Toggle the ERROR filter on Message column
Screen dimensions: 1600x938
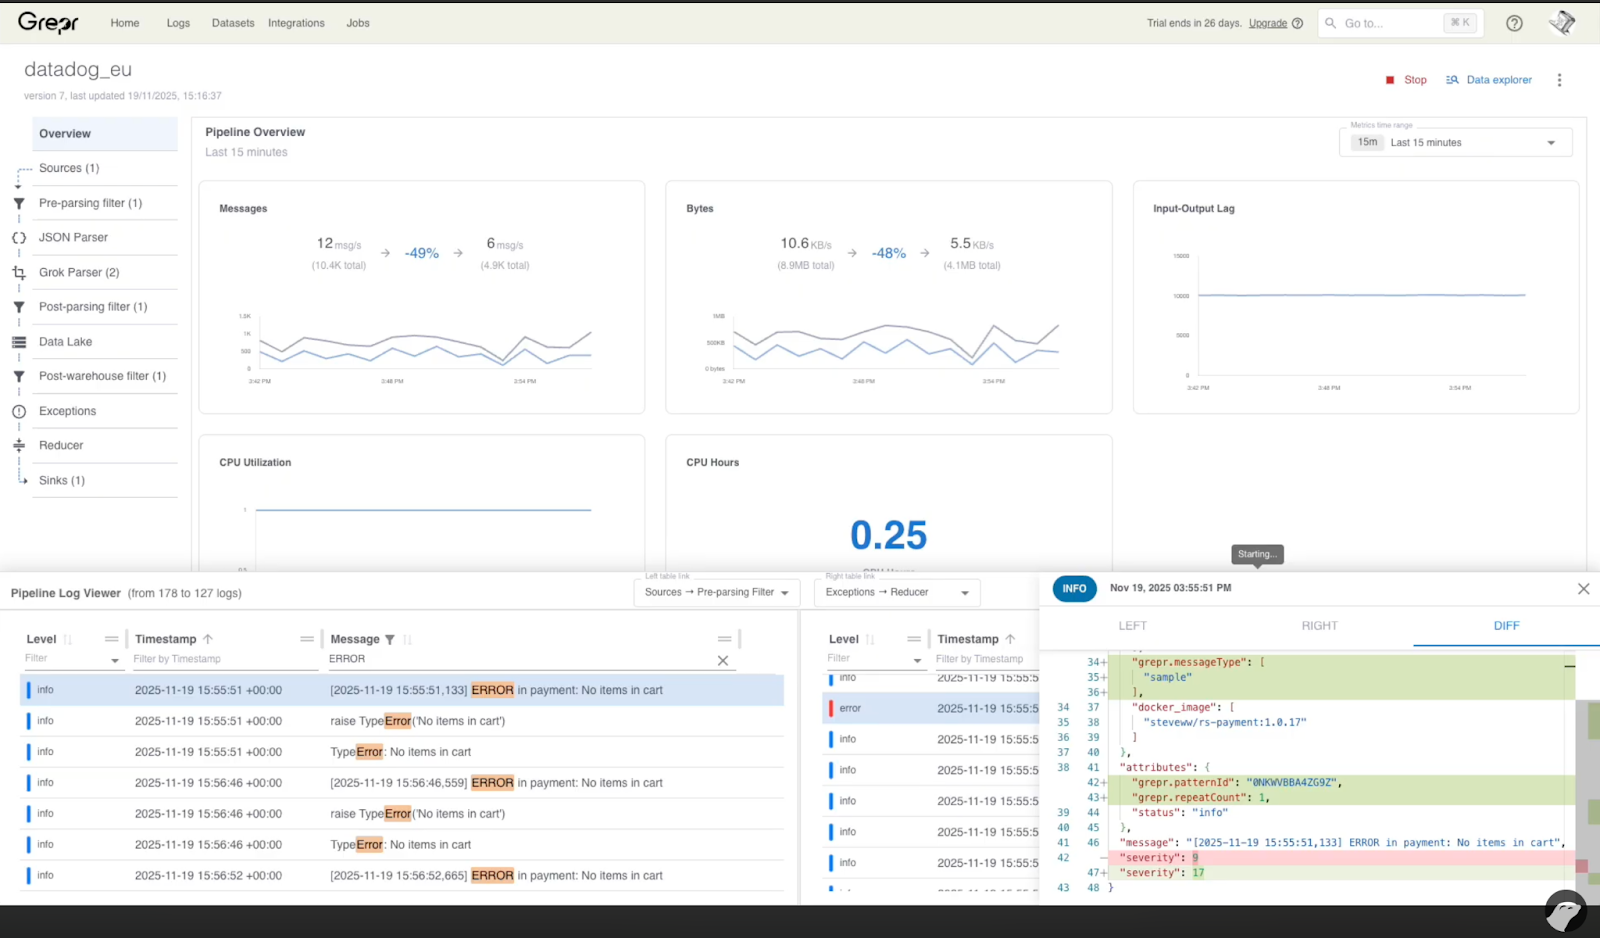pyautogui.click(x=392, y=638)
